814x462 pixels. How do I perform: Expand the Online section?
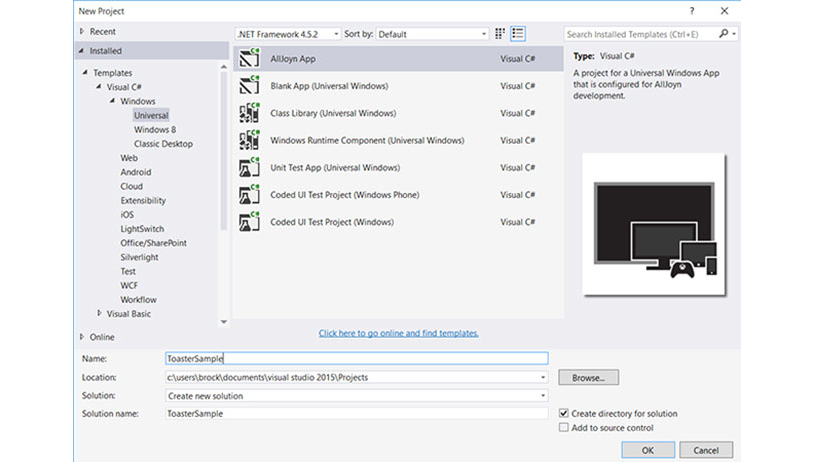82,337
